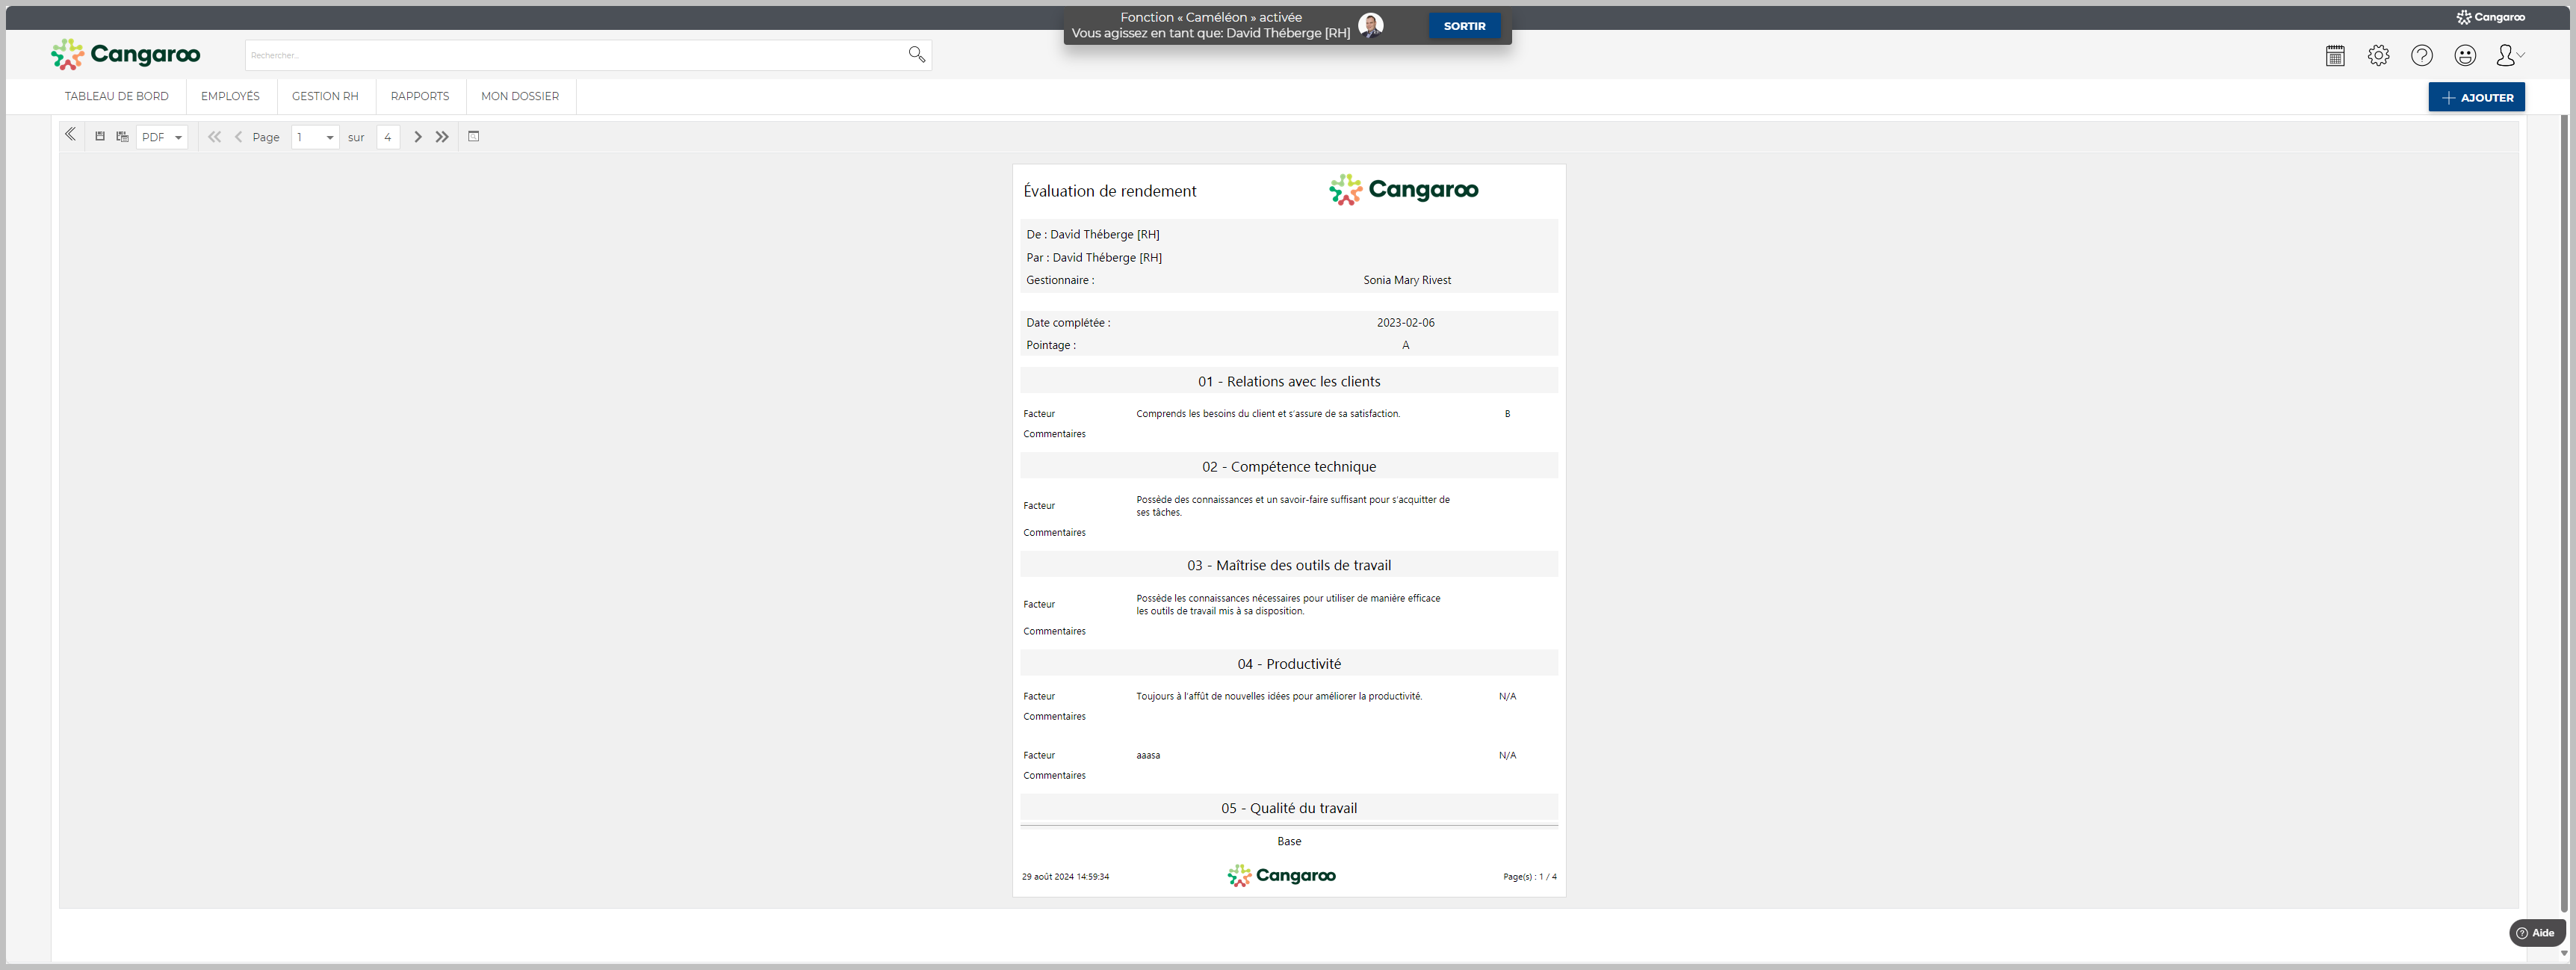Open the RAPPORTS menu
This screenshot has width=2576, height=970.
[x=420, y=97]
